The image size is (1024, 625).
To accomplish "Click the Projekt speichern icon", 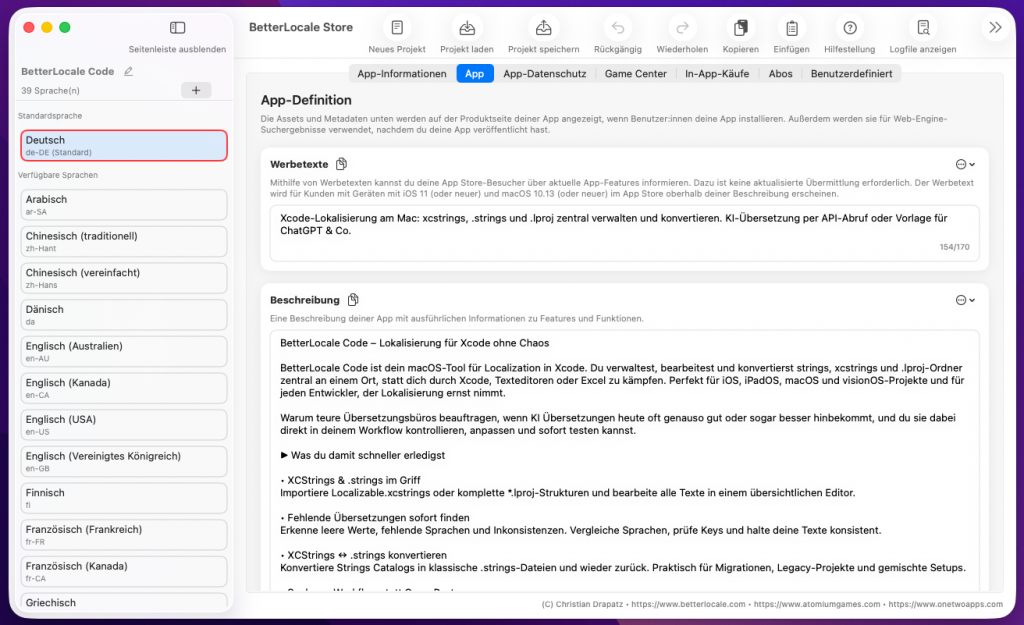I will (x=543, y=29).
